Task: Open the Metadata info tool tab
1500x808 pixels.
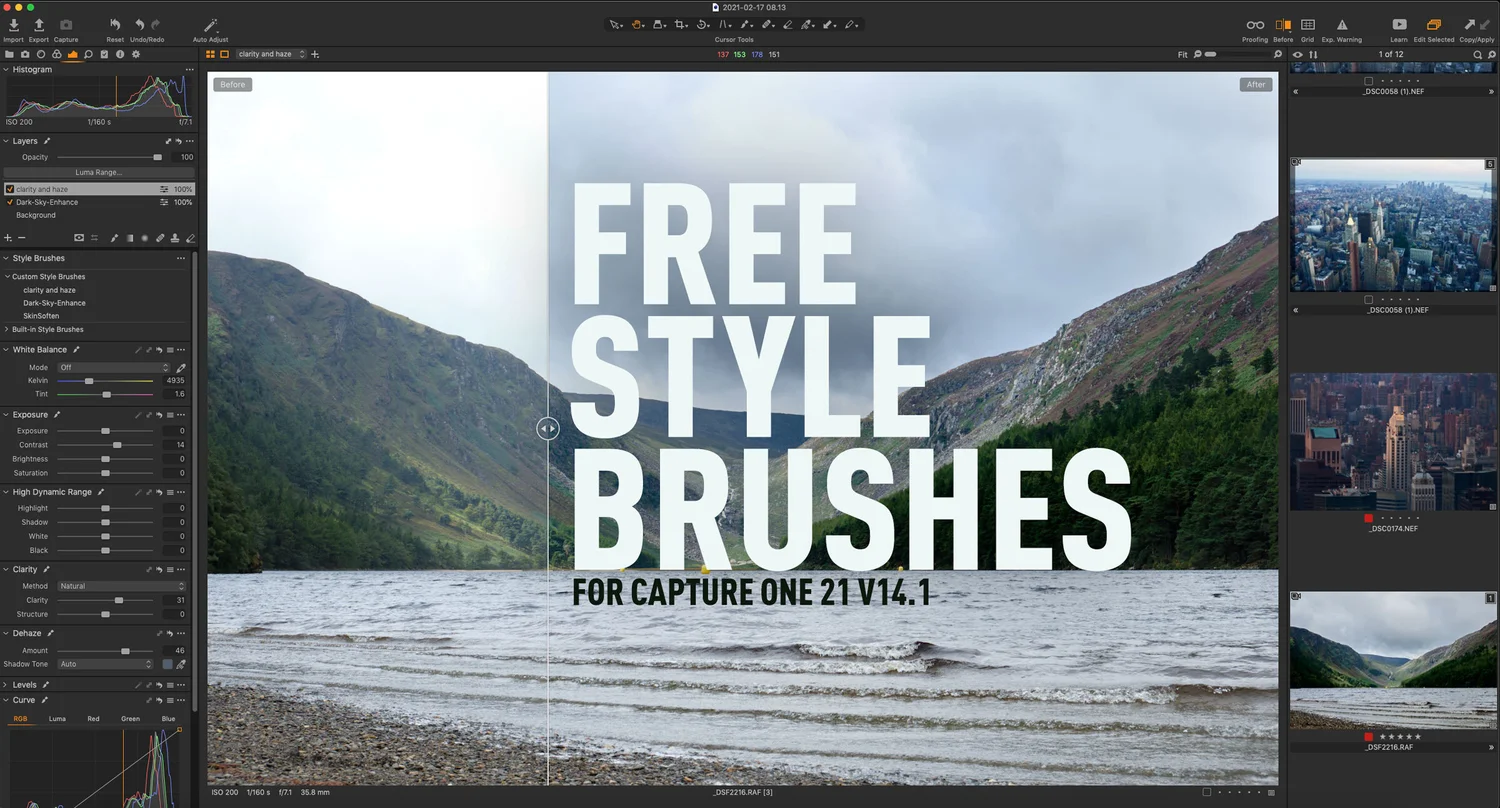Action: 120,54
